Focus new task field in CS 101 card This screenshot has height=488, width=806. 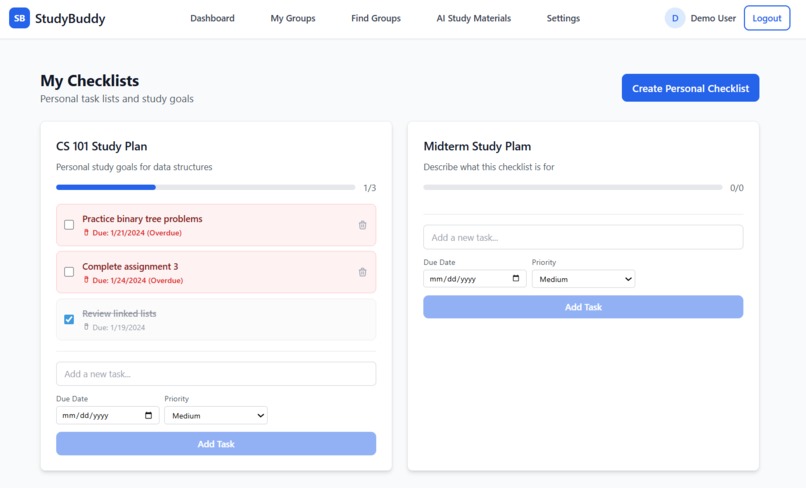216,374
